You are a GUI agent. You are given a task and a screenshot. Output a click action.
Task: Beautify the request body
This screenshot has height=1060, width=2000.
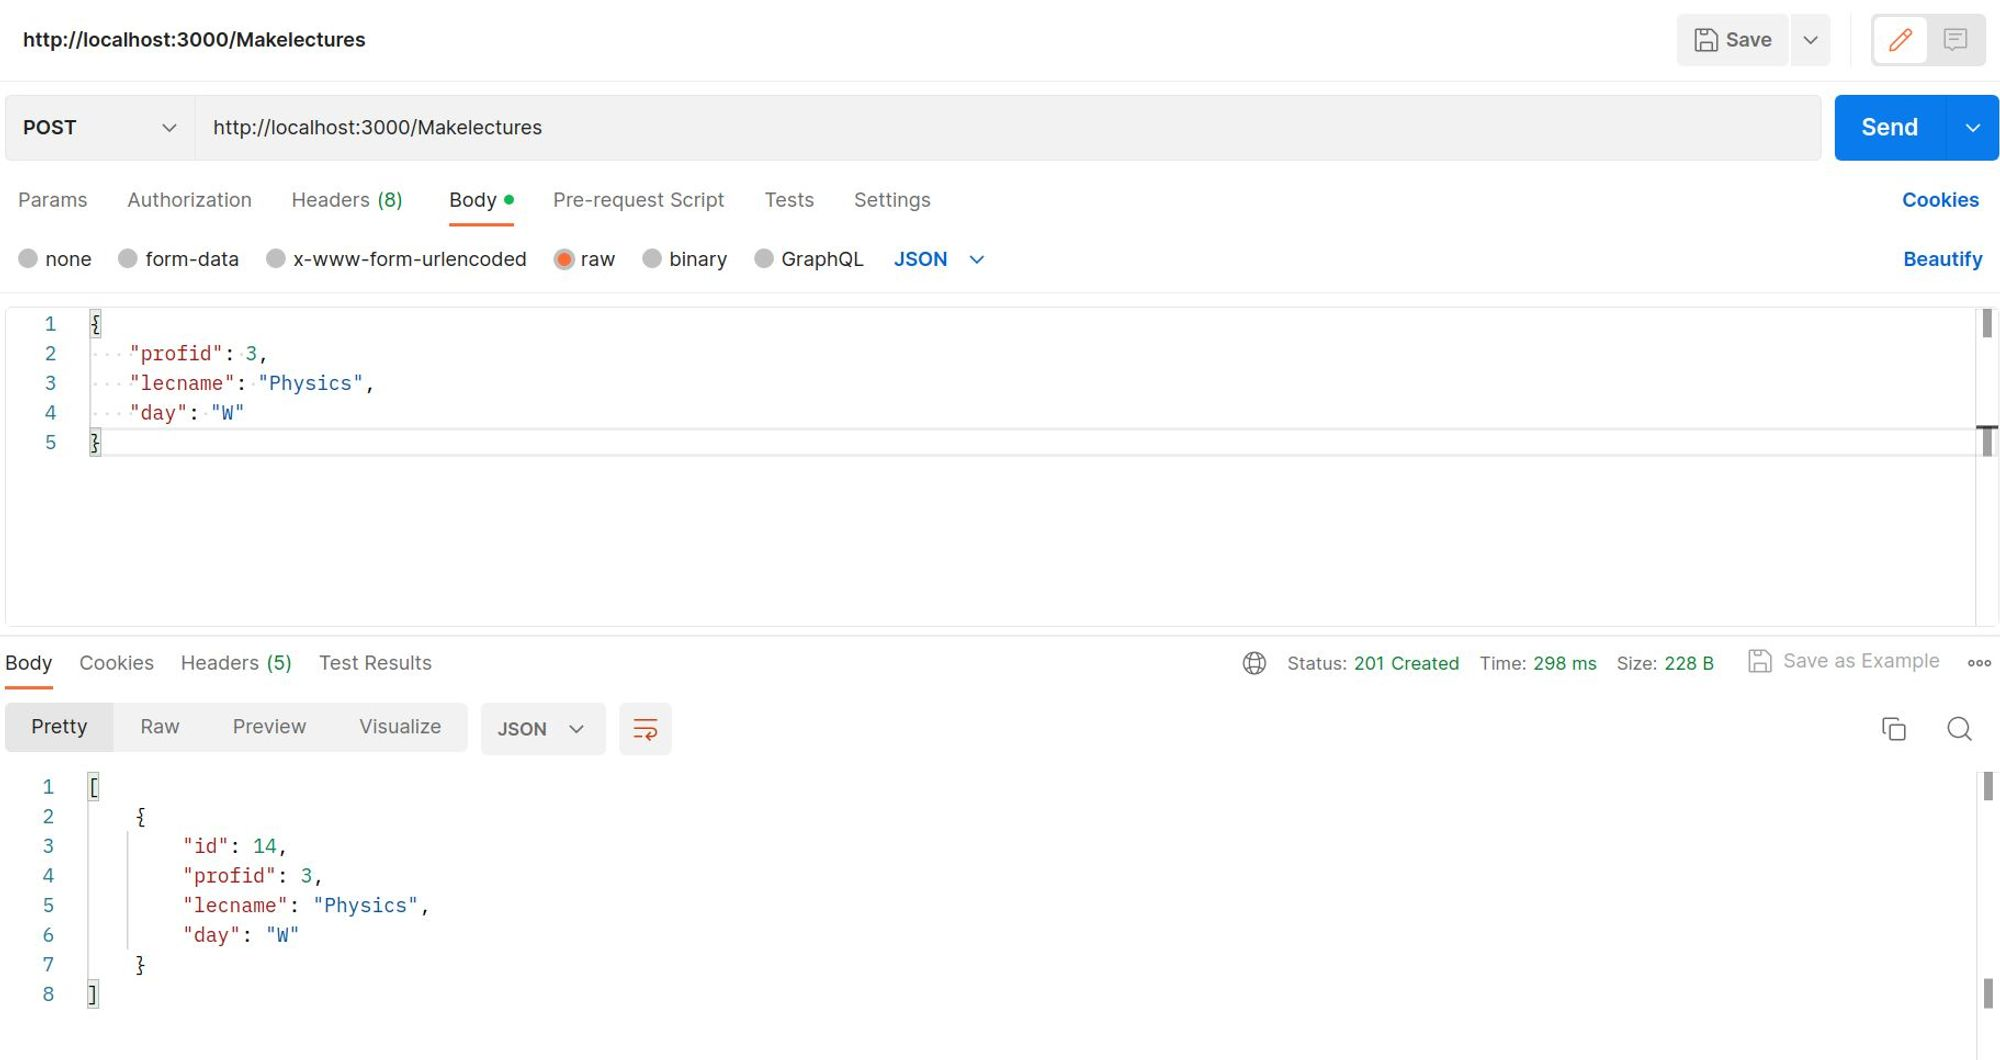pyautogui.click(x=1942, y=259)
